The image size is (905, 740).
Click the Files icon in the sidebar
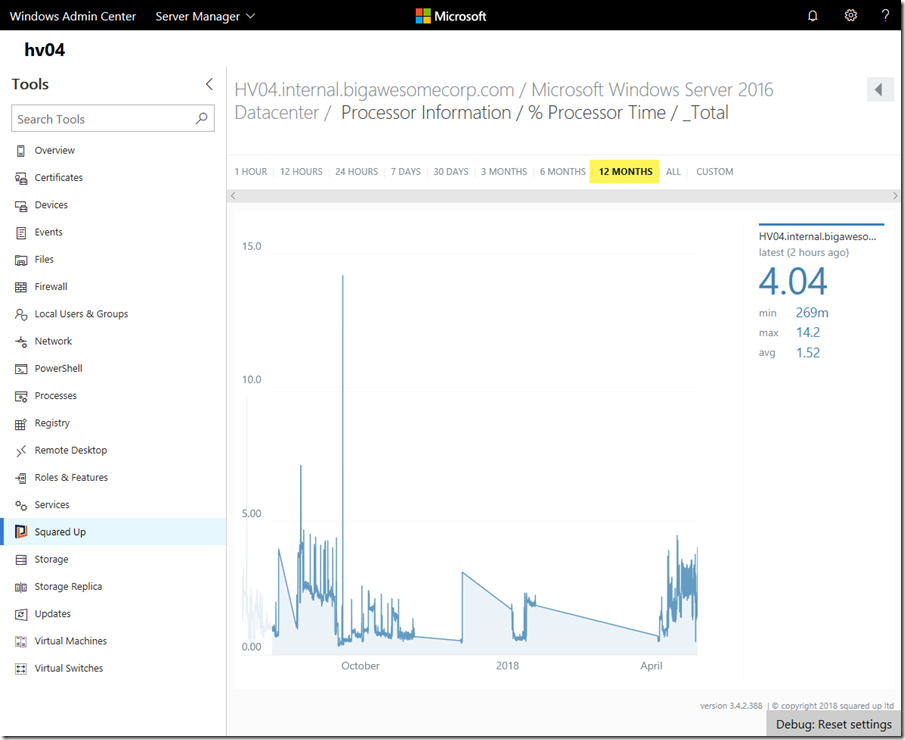(x=21, y=260)
